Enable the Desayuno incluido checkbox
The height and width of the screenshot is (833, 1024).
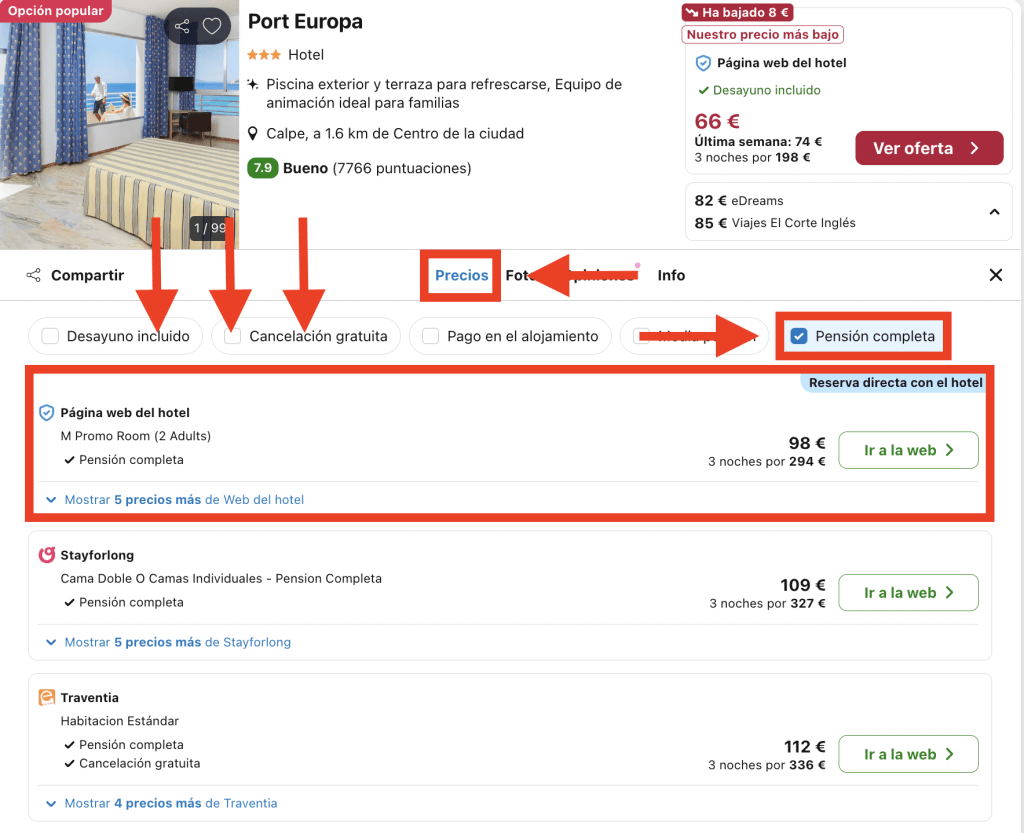click(x=51, y=336)
